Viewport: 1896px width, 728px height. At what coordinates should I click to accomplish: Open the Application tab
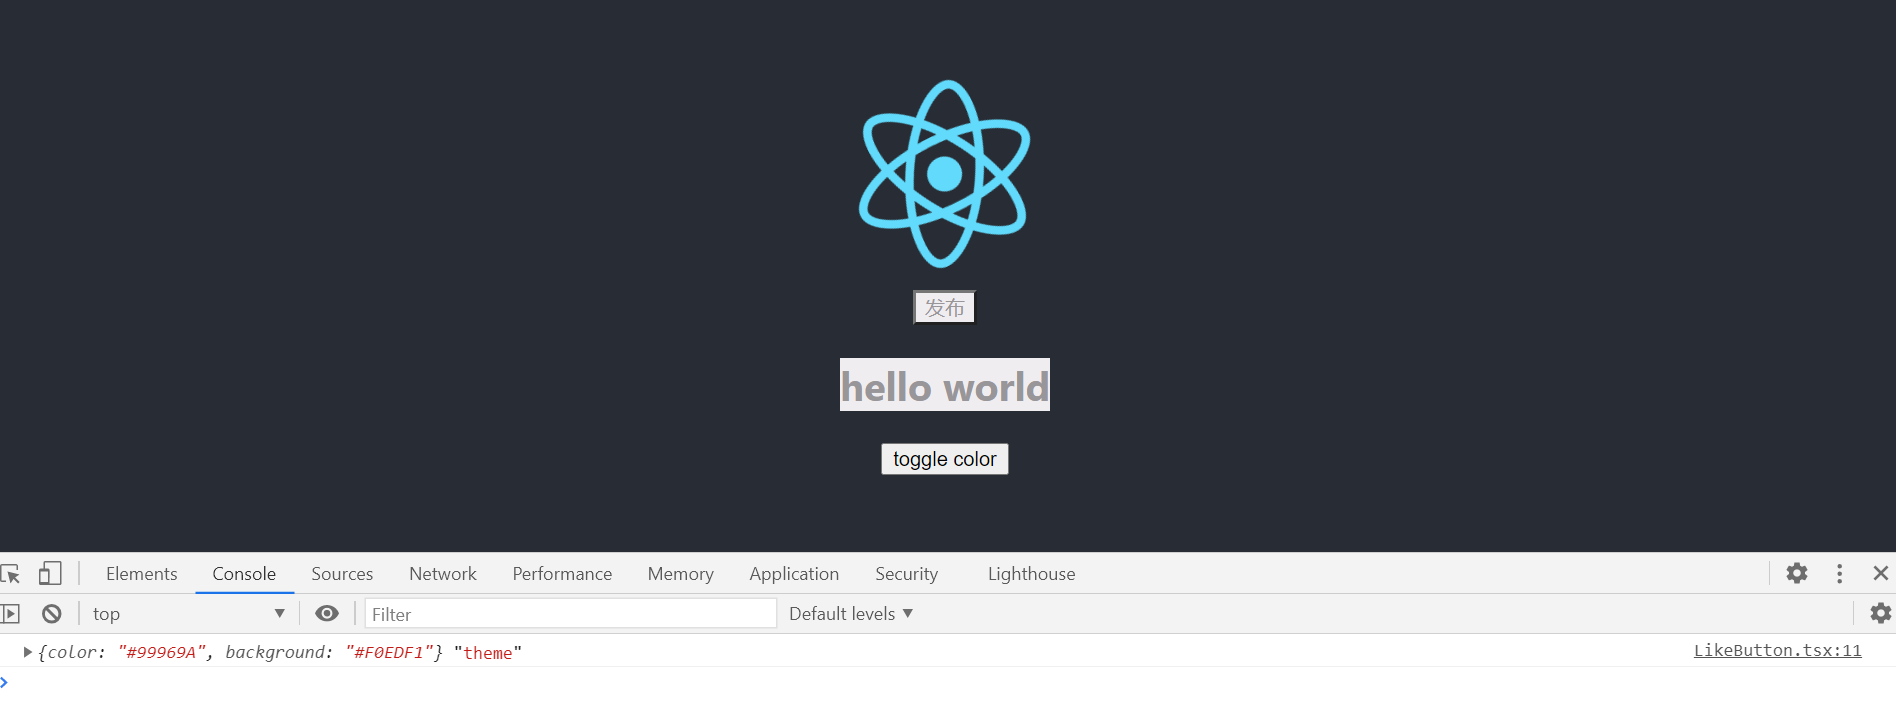coord(794,574)
